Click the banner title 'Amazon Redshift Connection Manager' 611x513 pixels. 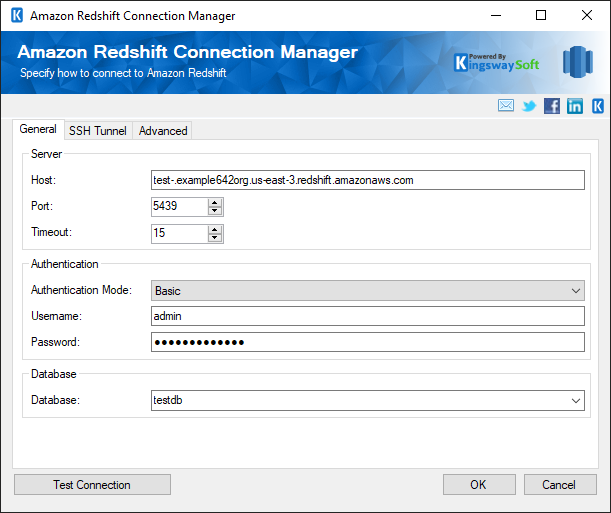click(x=187, y=52)
